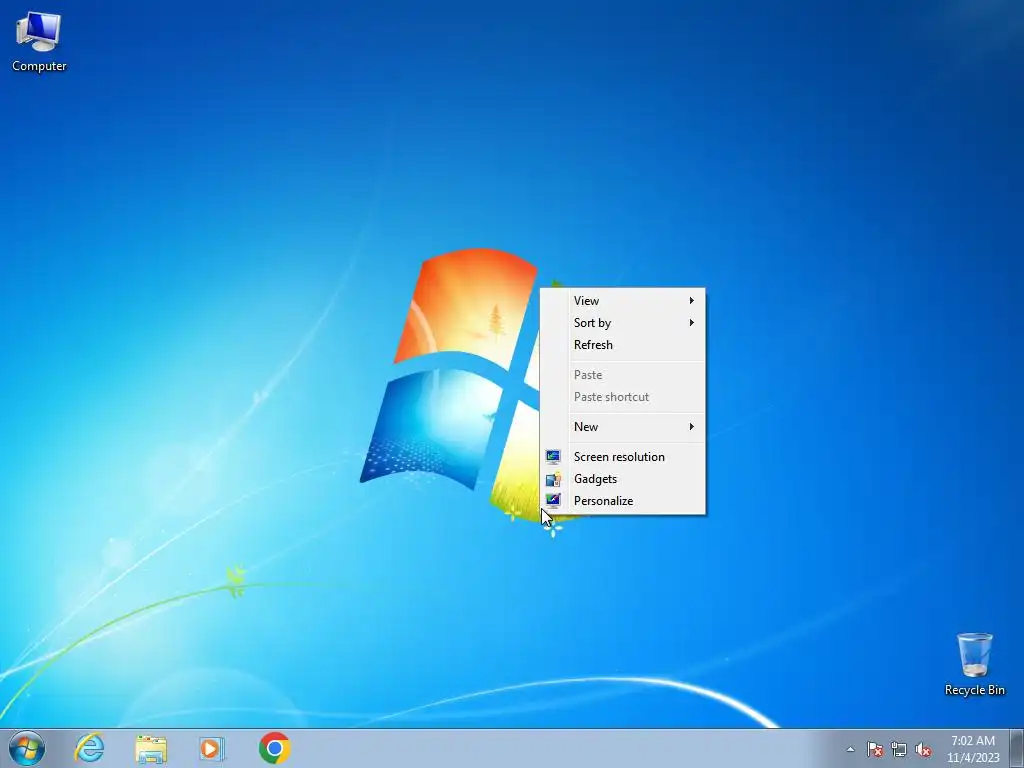Click the Personalize menu icon
The image size is (1024, 768).
[x=552, y=501]
